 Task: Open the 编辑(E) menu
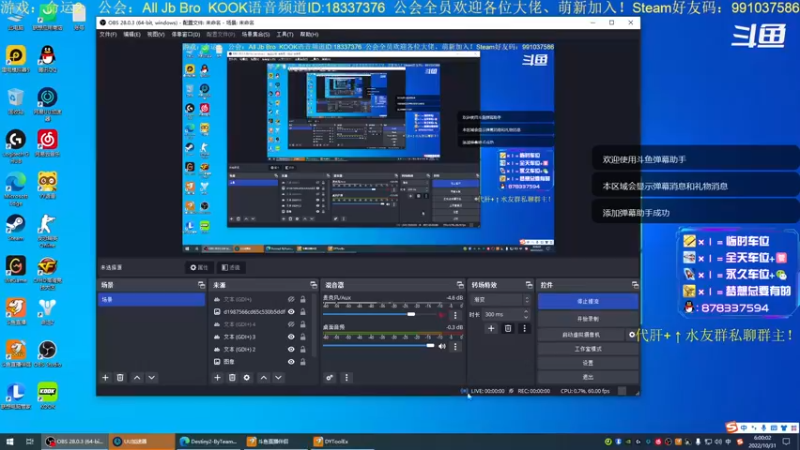tap(132, 34)
